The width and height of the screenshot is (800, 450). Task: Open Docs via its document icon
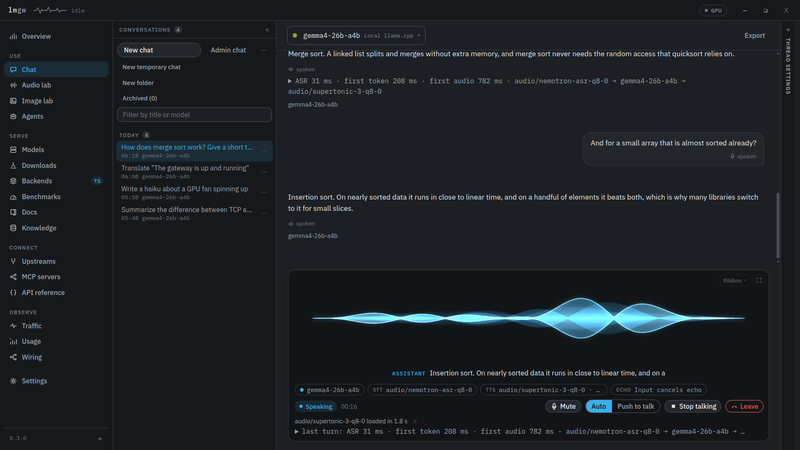[x=13, y=212]
